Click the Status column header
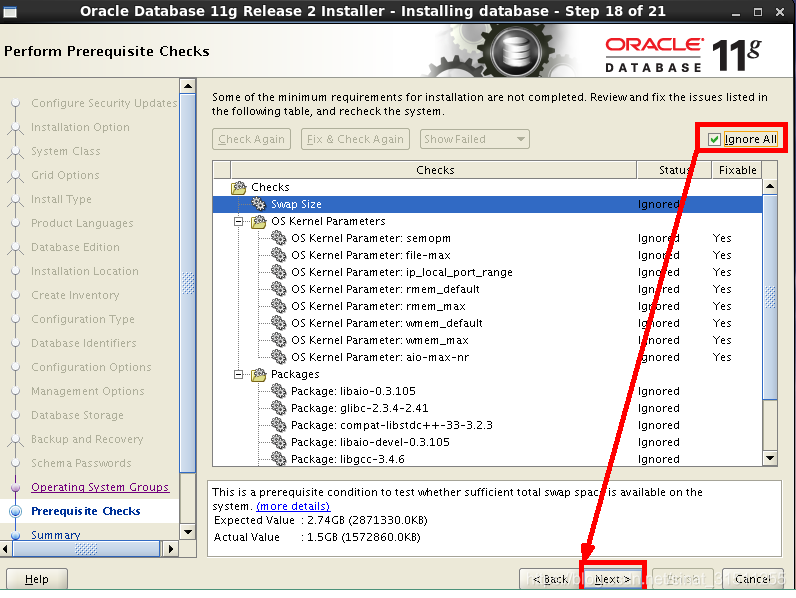796x598 pixels. [x=674, y=170]
